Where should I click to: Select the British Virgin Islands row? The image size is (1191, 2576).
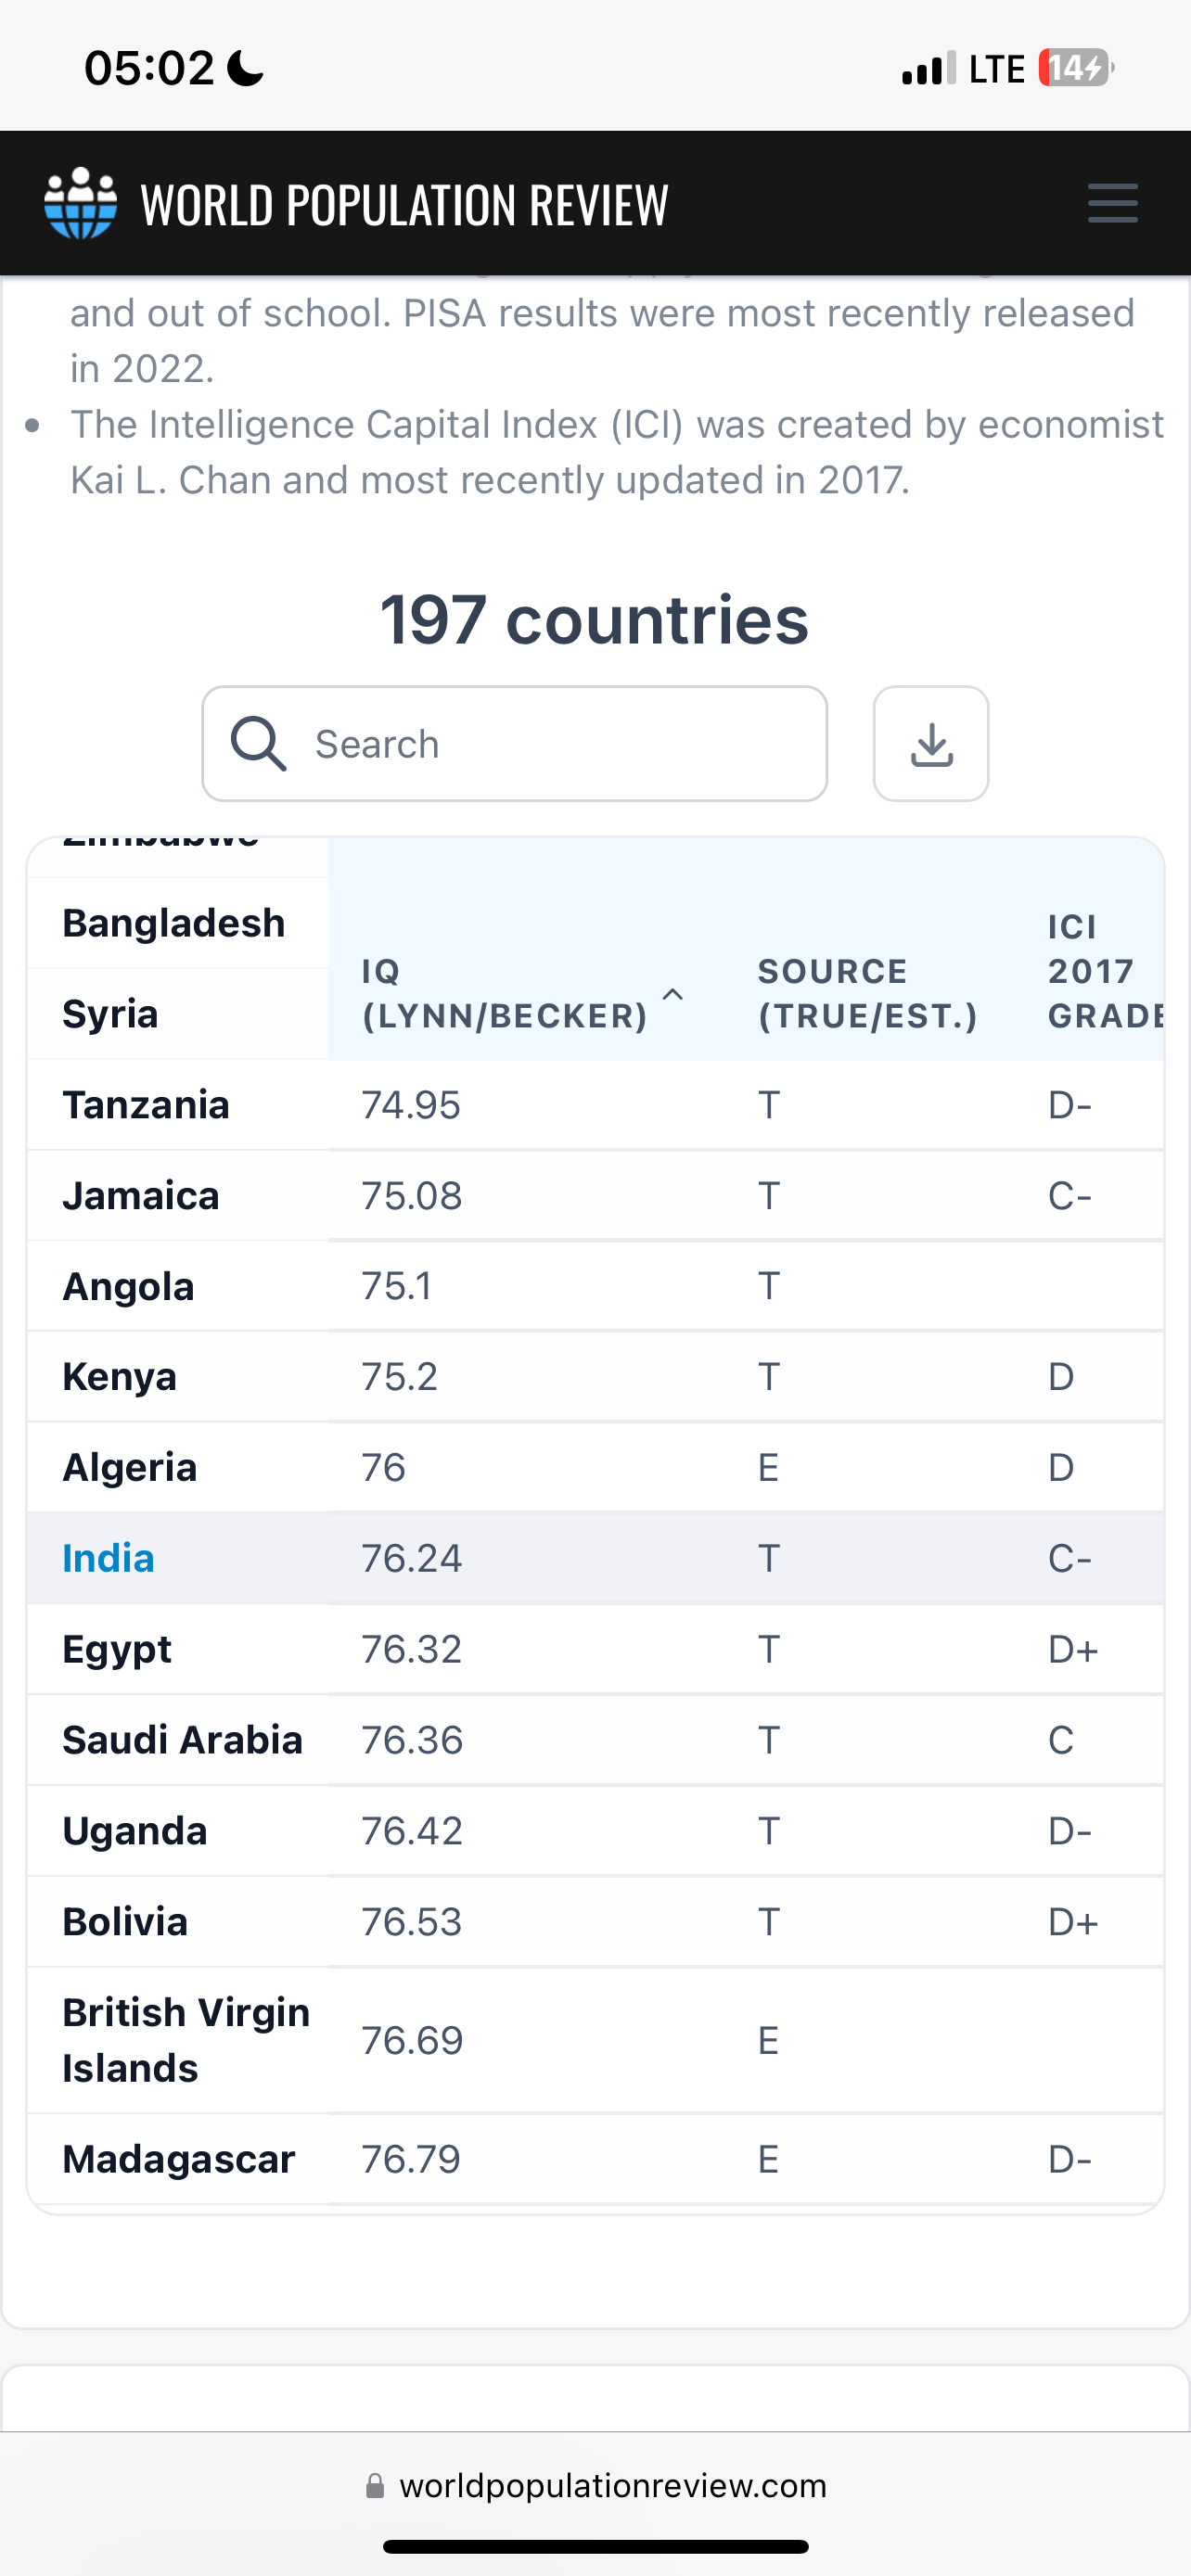[x=595, y=2040]
